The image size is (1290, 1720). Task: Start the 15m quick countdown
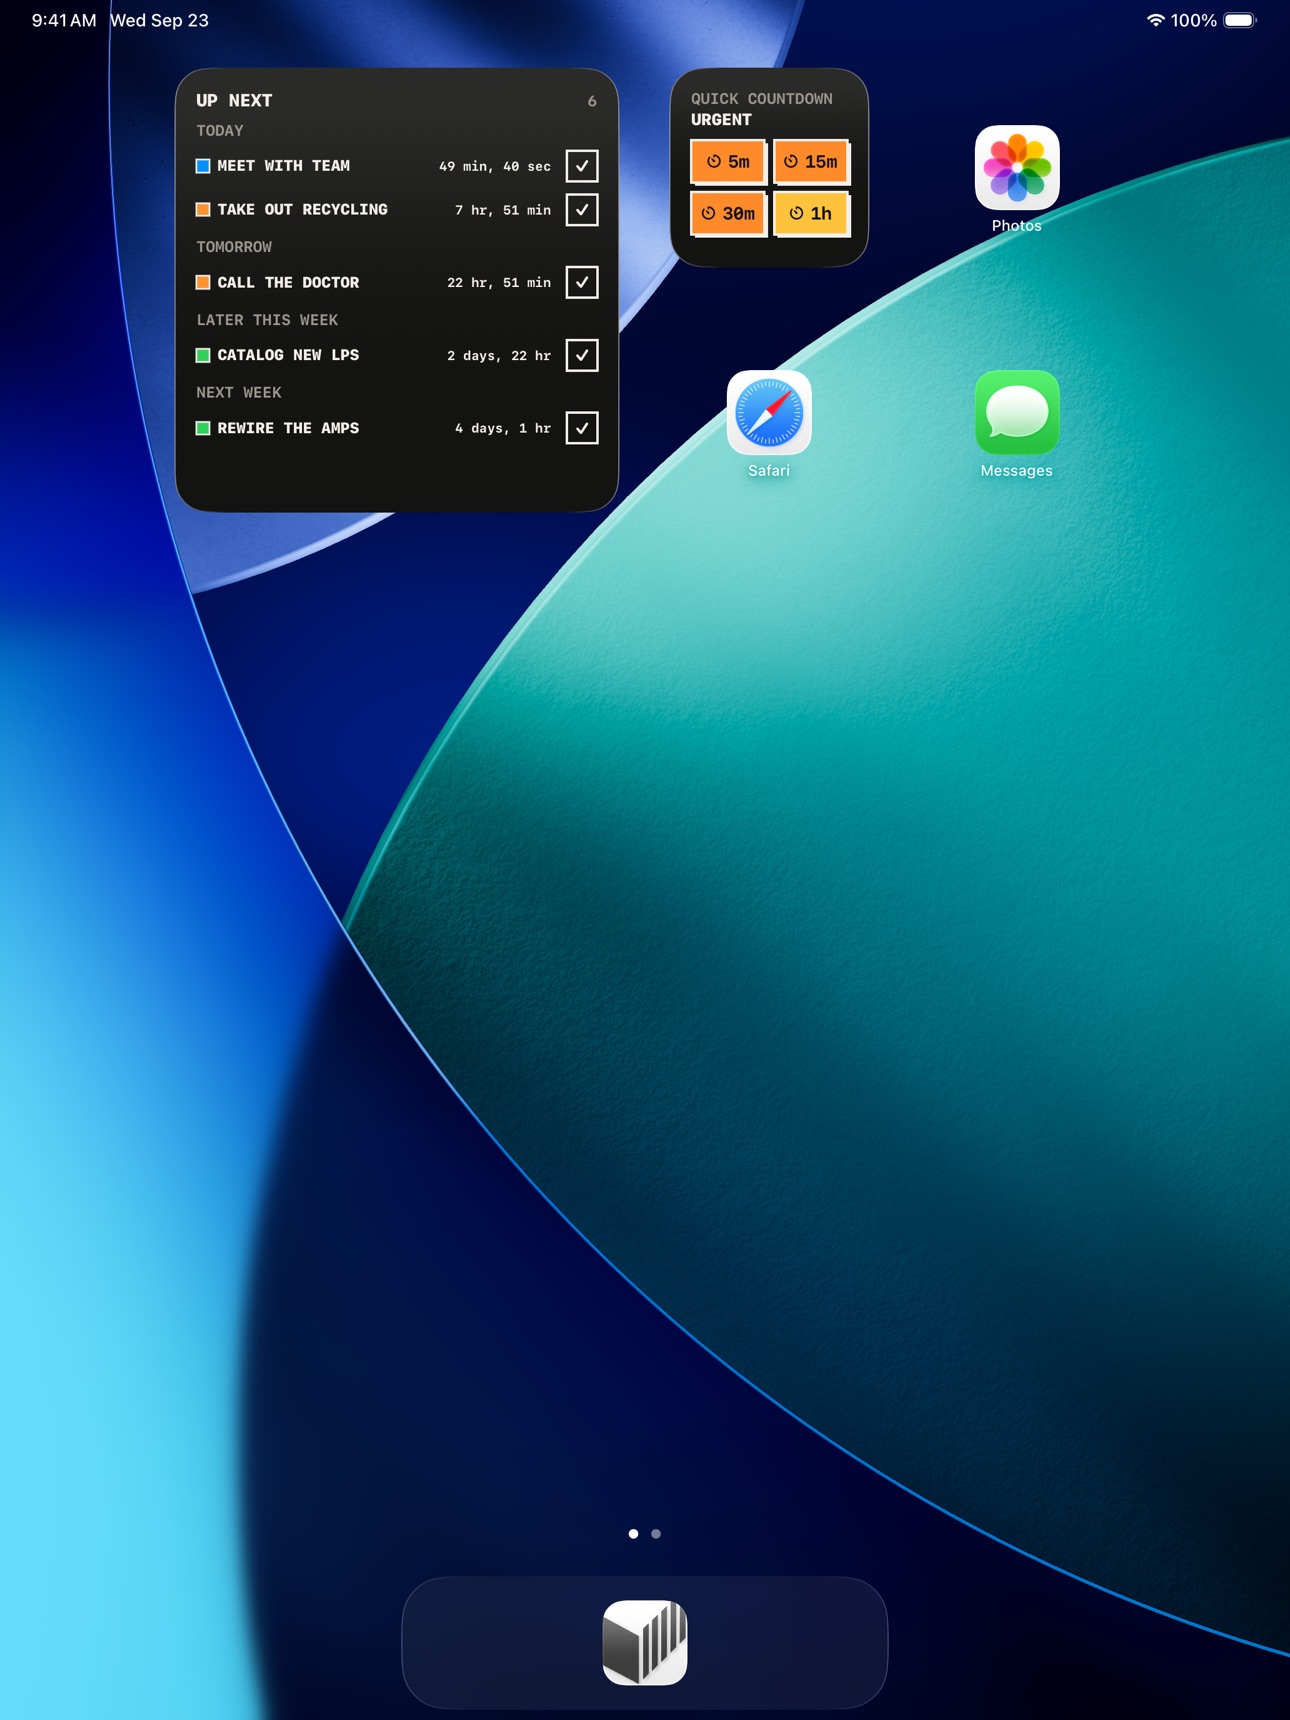coord(811,162)
